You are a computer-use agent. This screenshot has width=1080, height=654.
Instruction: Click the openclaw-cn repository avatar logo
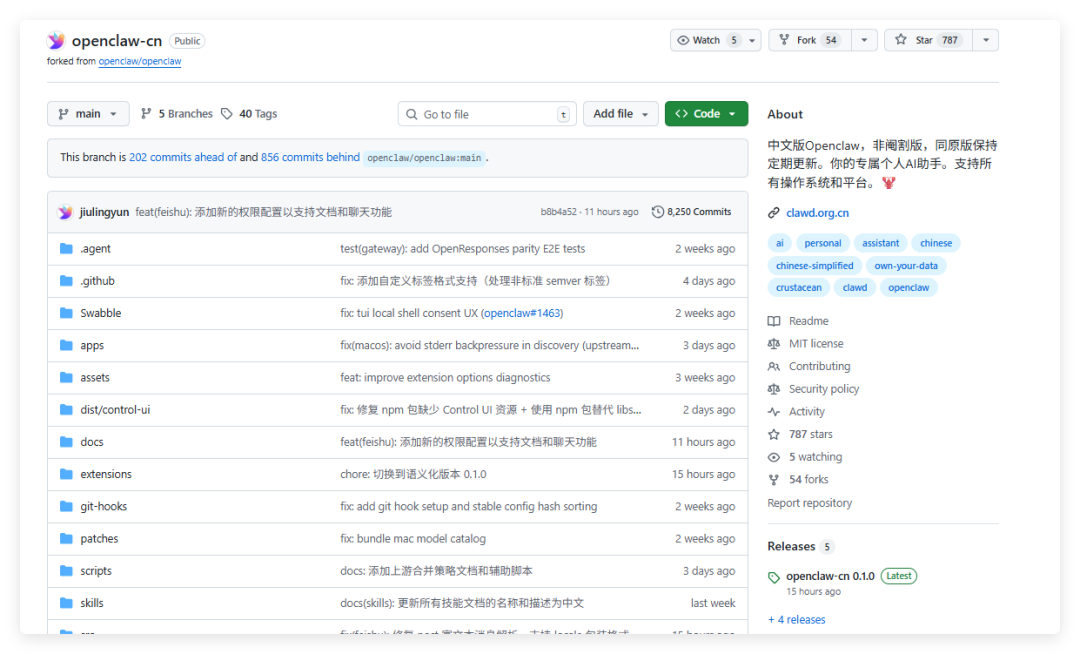[56, 41]
